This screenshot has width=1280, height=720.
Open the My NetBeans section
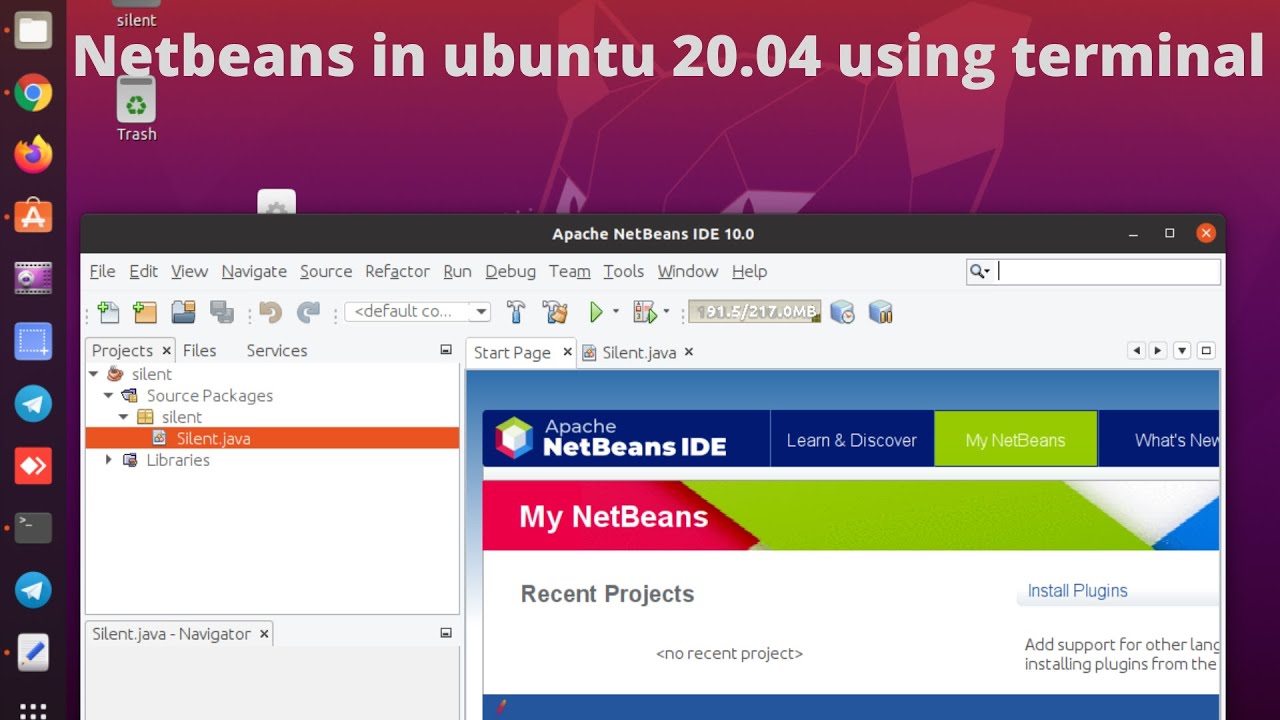[x=1015, y=440]
